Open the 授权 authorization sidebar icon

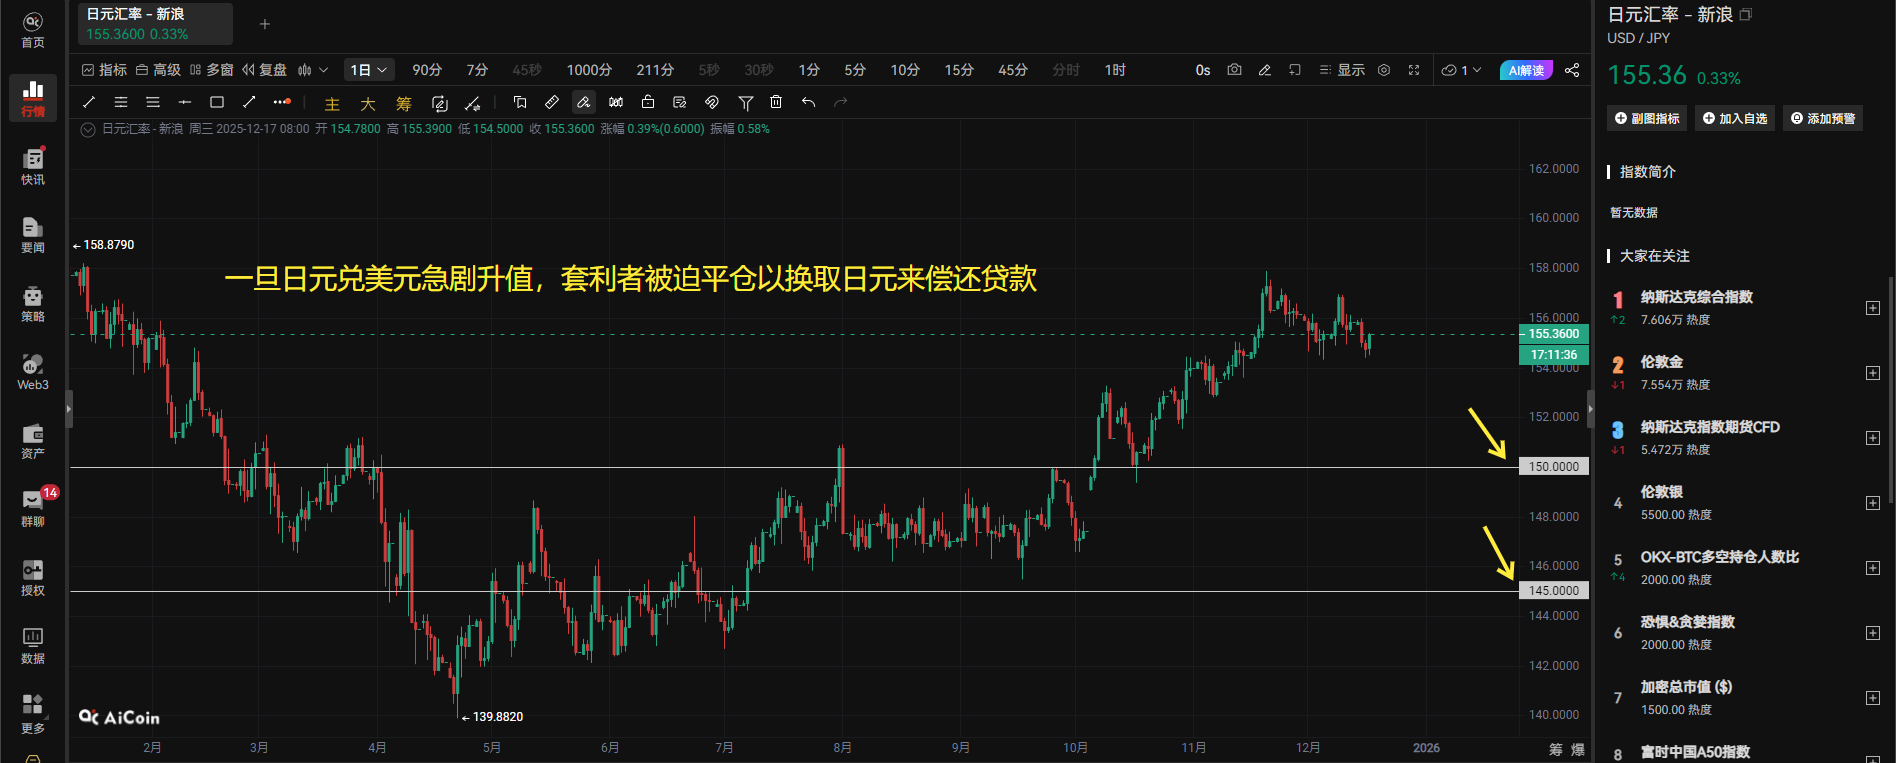33,578
